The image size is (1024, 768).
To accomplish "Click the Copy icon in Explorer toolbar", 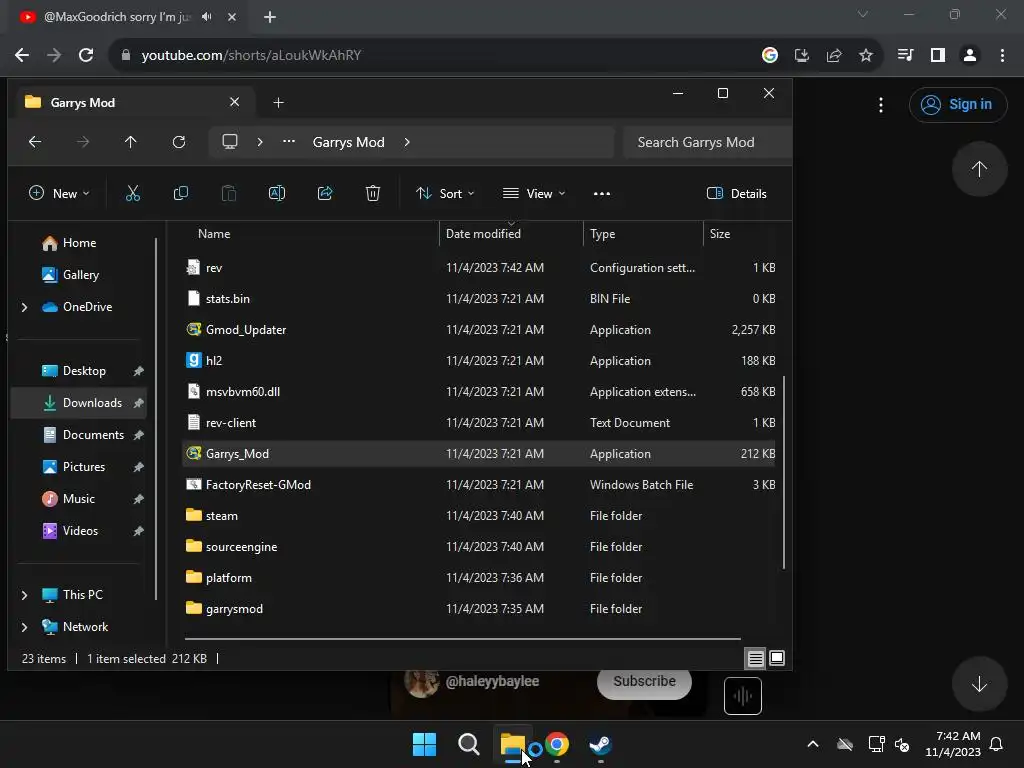I will pyautogui.click(x=181, y=193).
